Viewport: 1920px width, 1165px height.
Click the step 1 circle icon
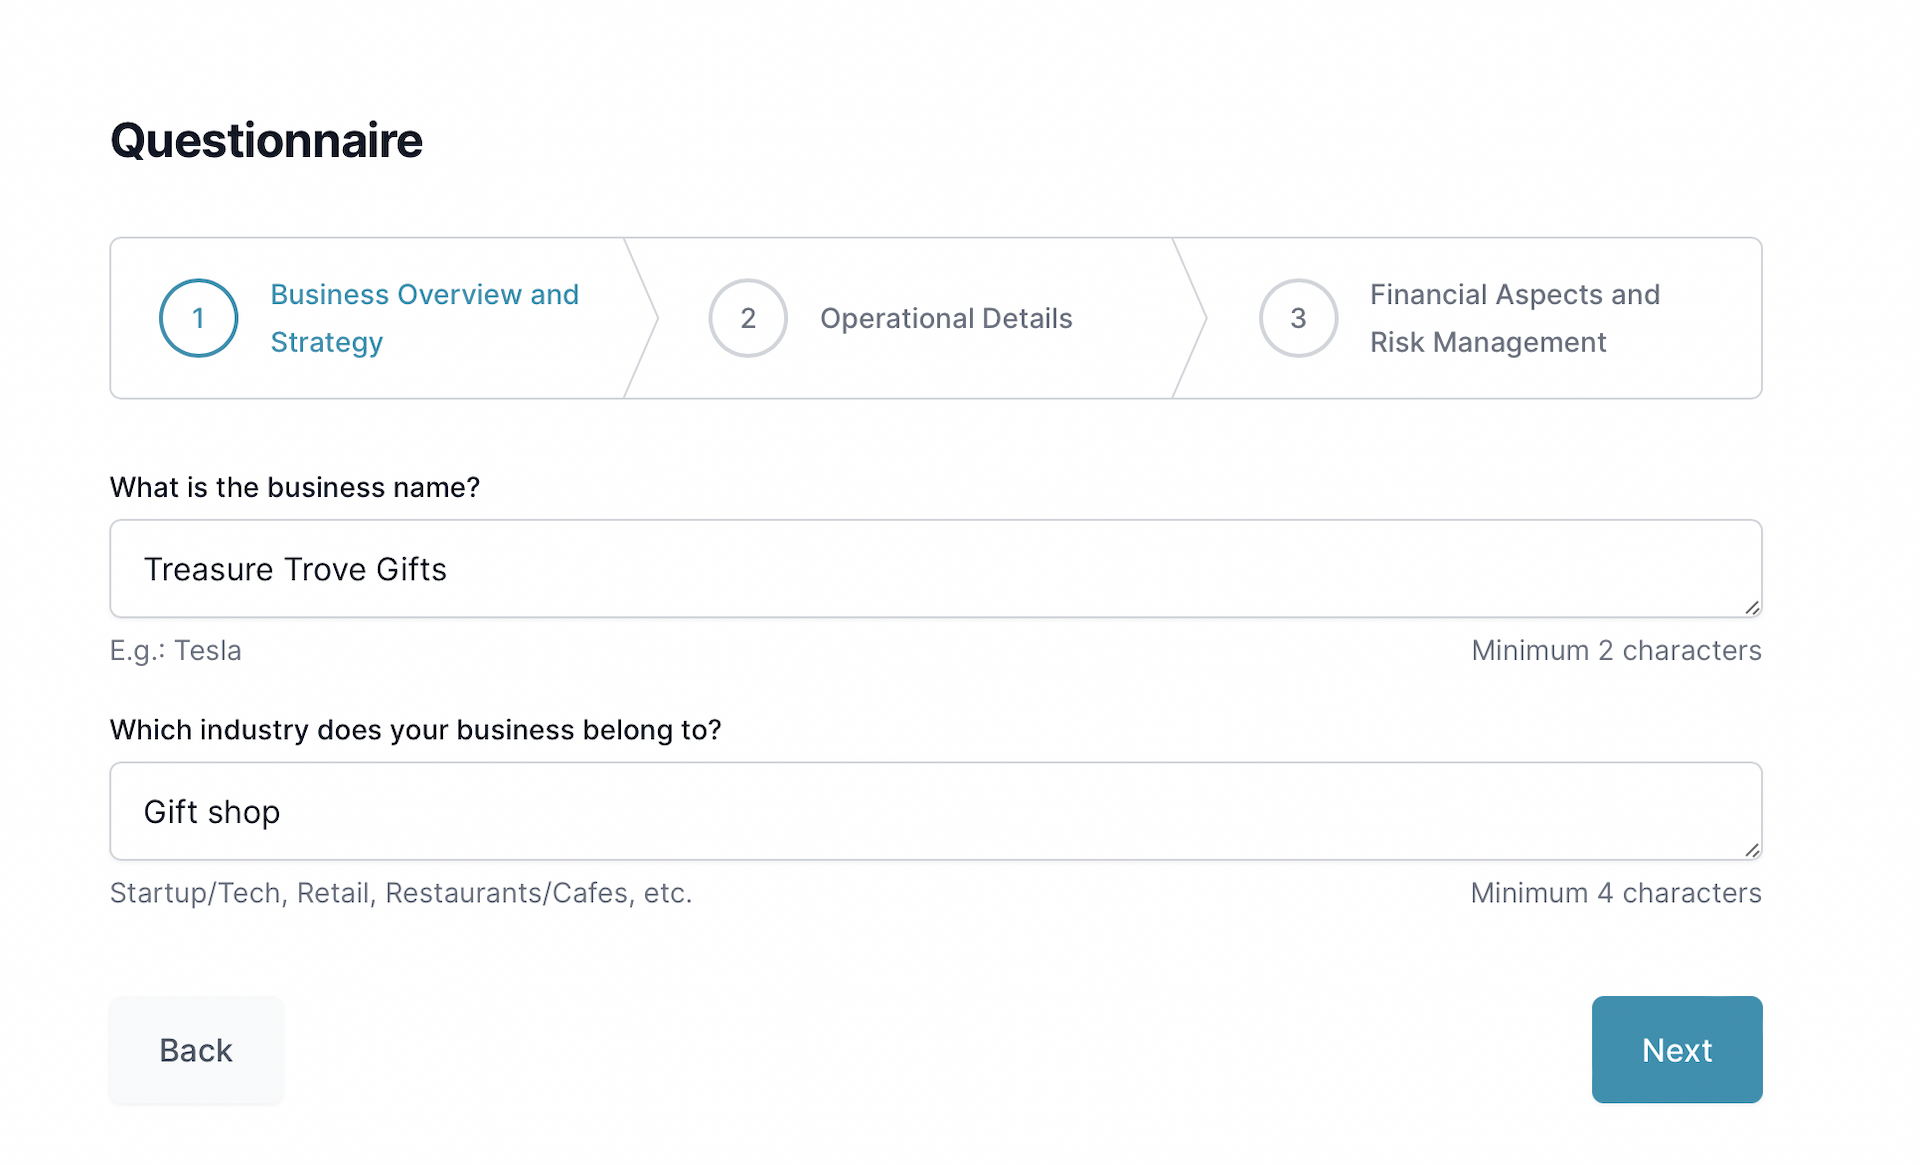[198, 318]
